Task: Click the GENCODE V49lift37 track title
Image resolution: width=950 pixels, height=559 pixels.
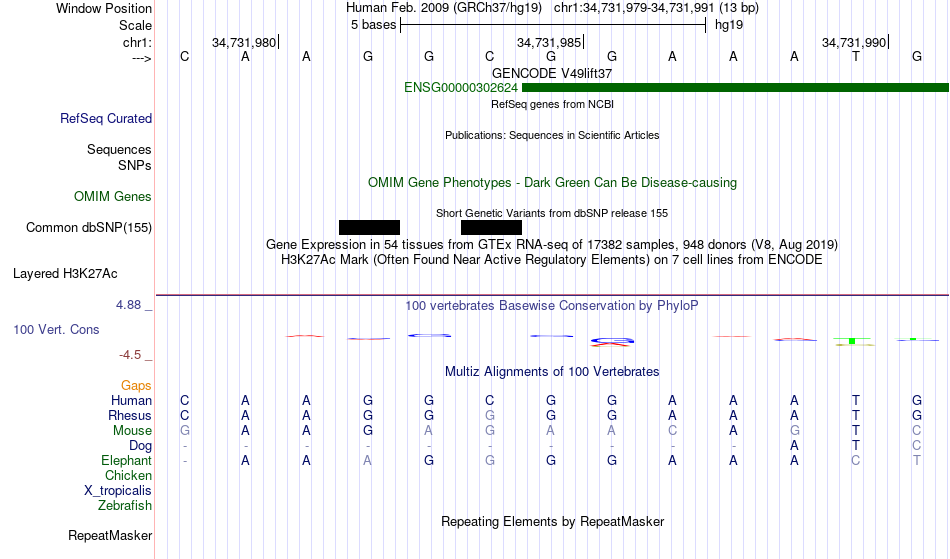Action: pyautogui.click(x=552, y=73)
